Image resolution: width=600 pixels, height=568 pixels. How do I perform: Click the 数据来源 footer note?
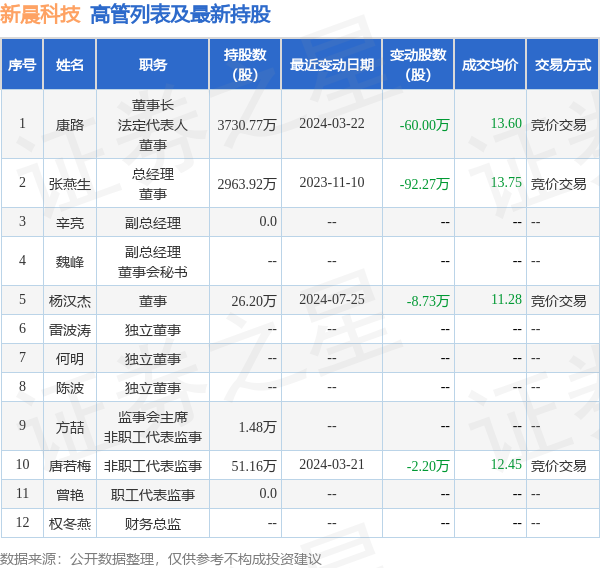pos(161,559)
